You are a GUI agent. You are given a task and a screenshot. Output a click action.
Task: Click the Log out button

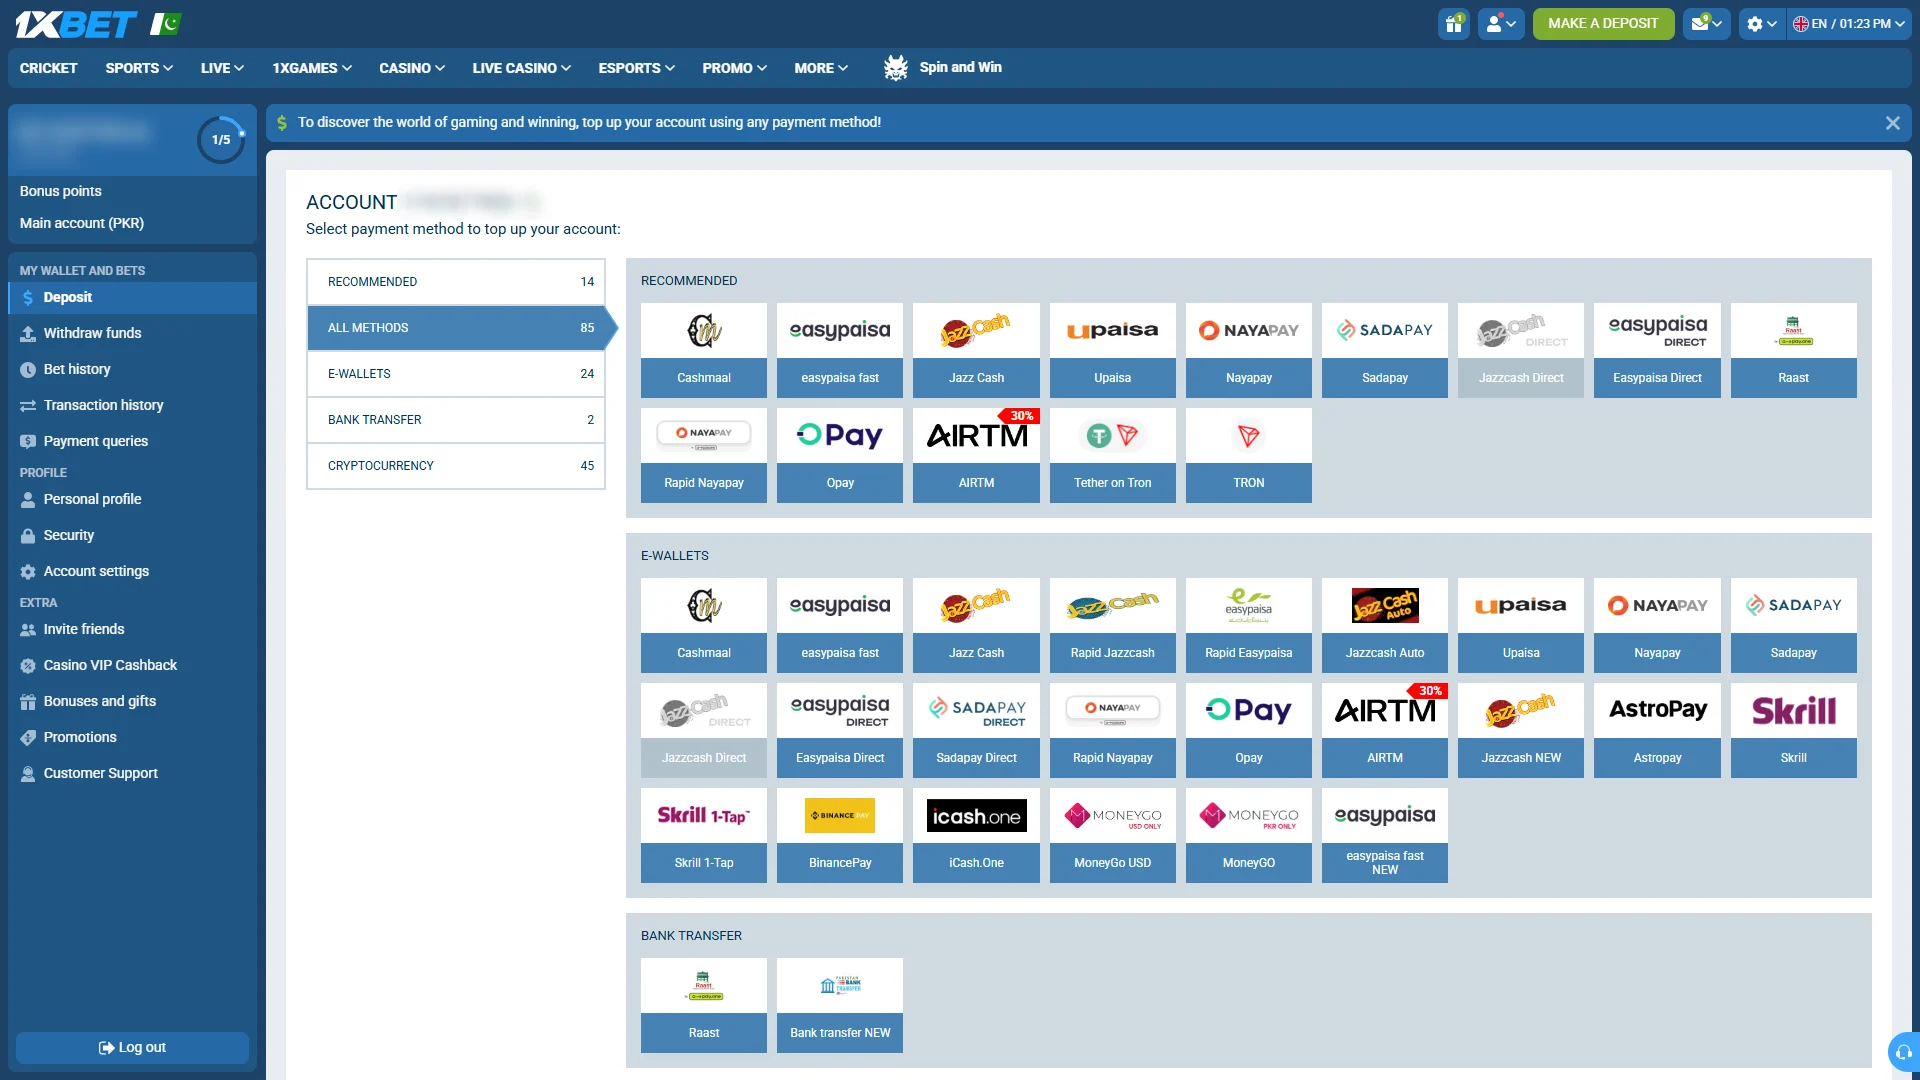click(x=132, y=1048)
